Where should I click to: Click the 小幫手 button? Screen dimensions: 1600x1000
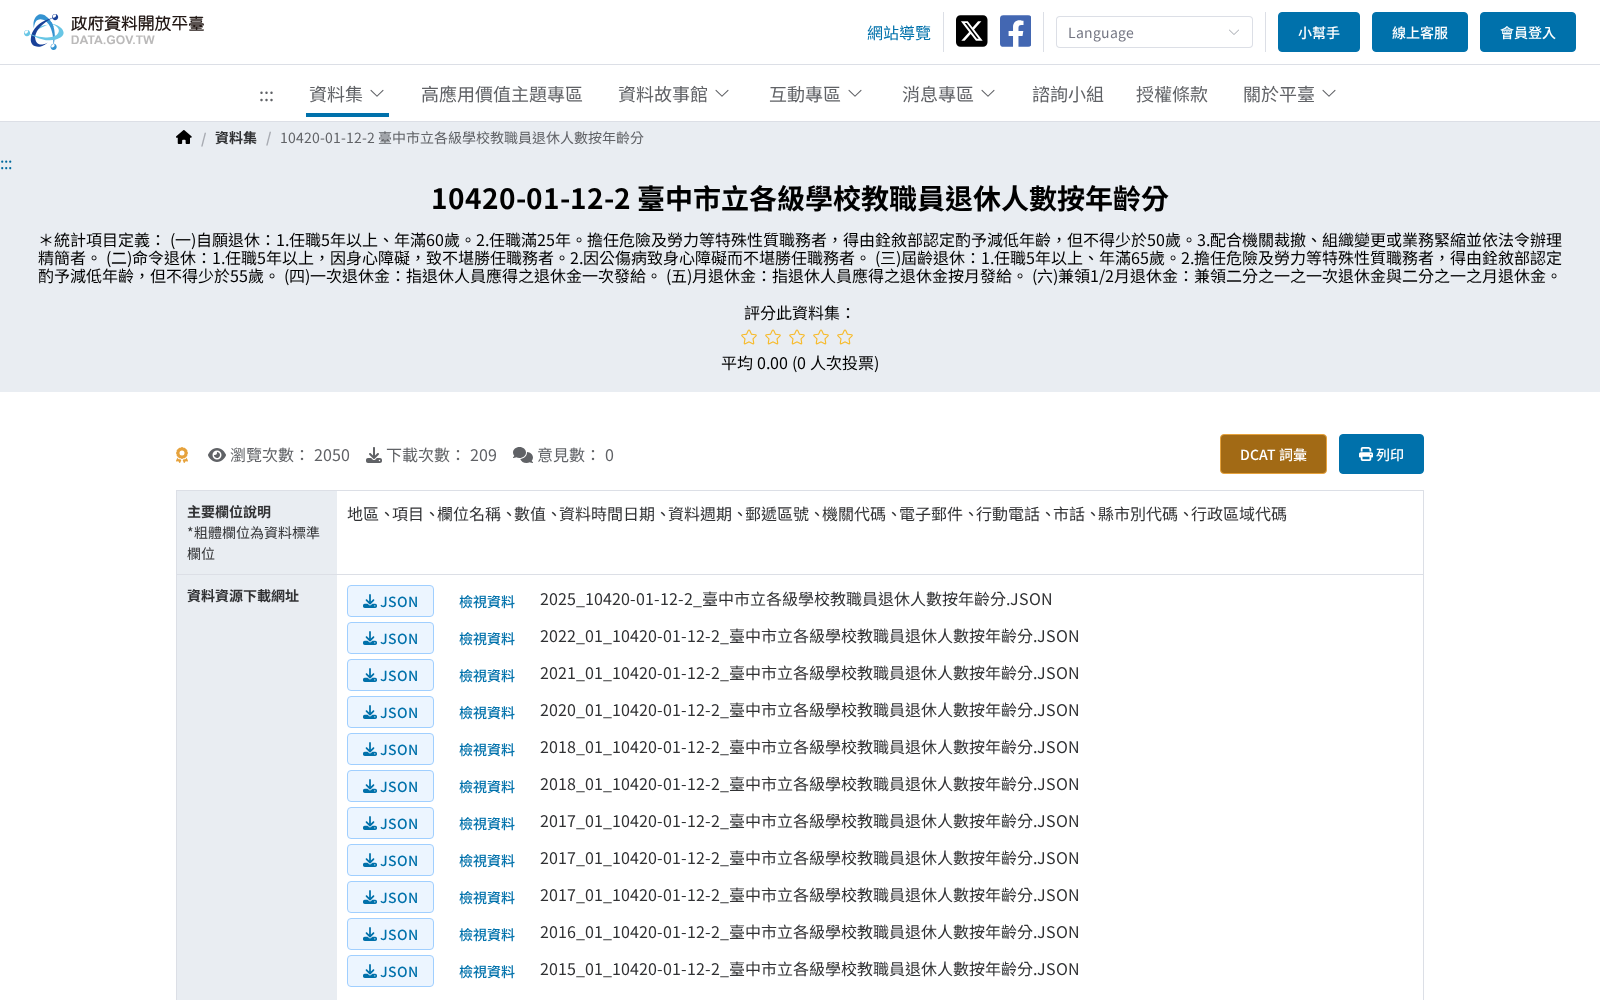click(1319, 32)
